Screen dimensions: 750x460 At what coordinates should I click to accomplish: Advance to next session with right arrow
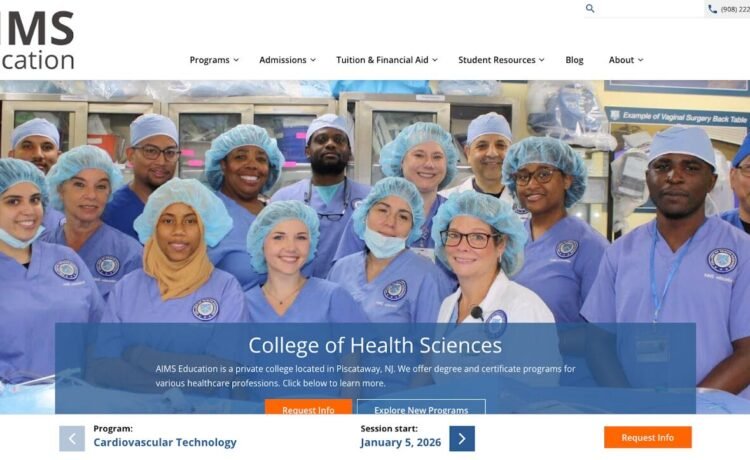click(x=462, y=438)
